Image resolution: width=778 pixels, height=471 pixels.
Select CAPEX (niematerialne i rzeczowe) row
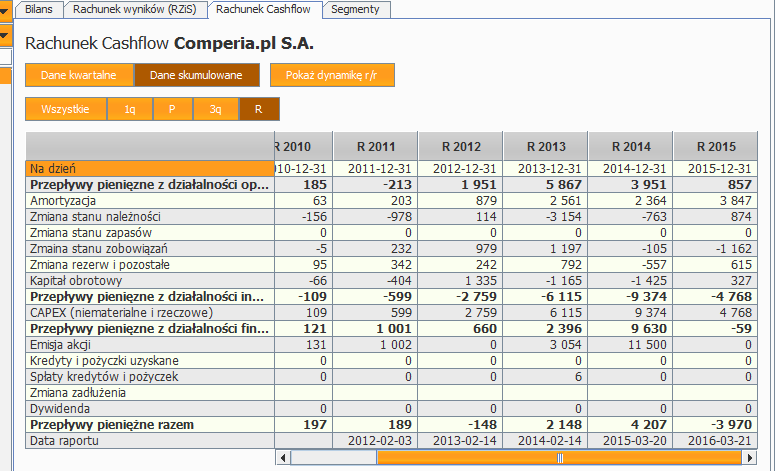pos(150,313)
